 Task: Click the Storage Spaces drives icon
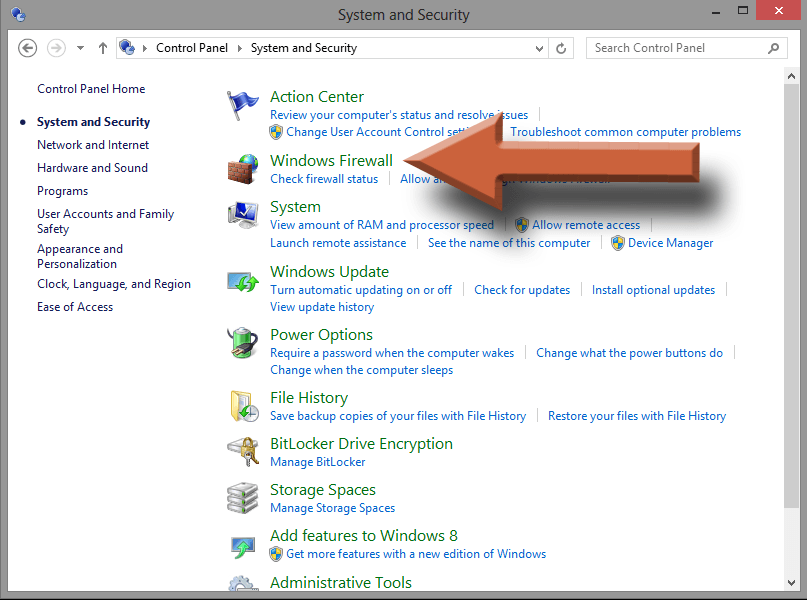[242, 498]
